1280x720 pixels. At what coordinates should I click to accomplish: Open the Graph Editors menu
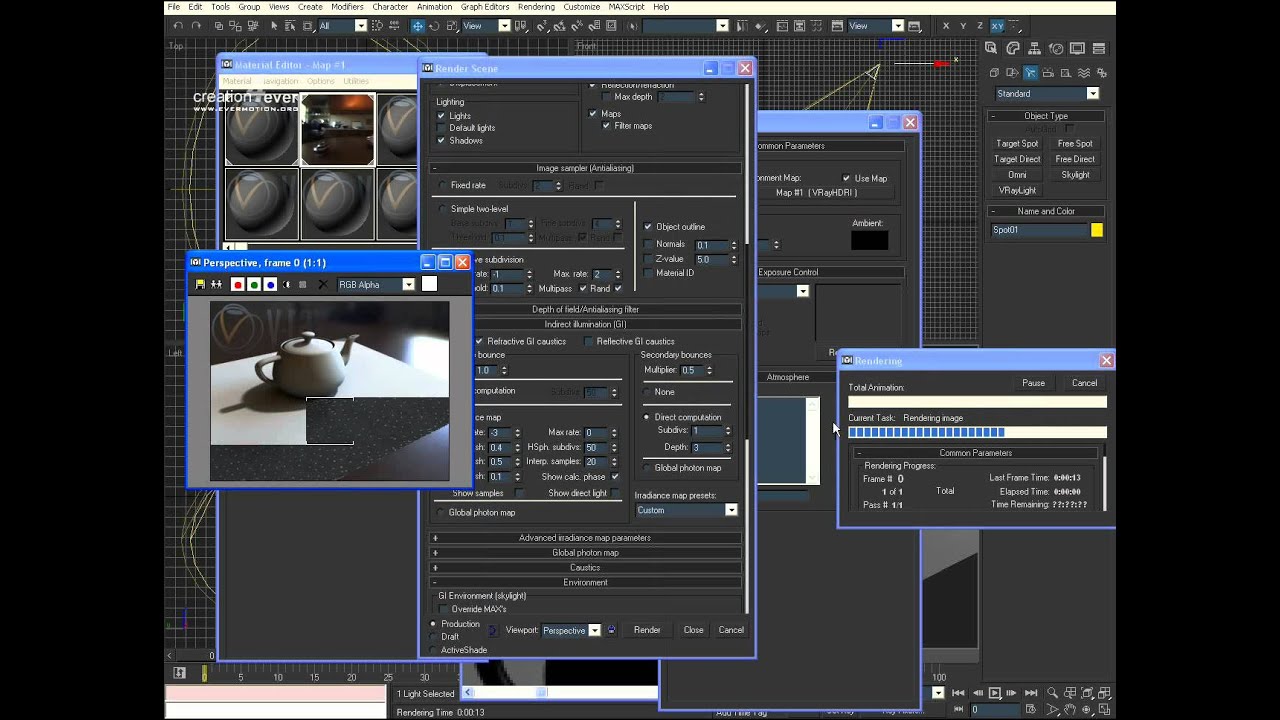pyautogui.click(x=485, y=7)
